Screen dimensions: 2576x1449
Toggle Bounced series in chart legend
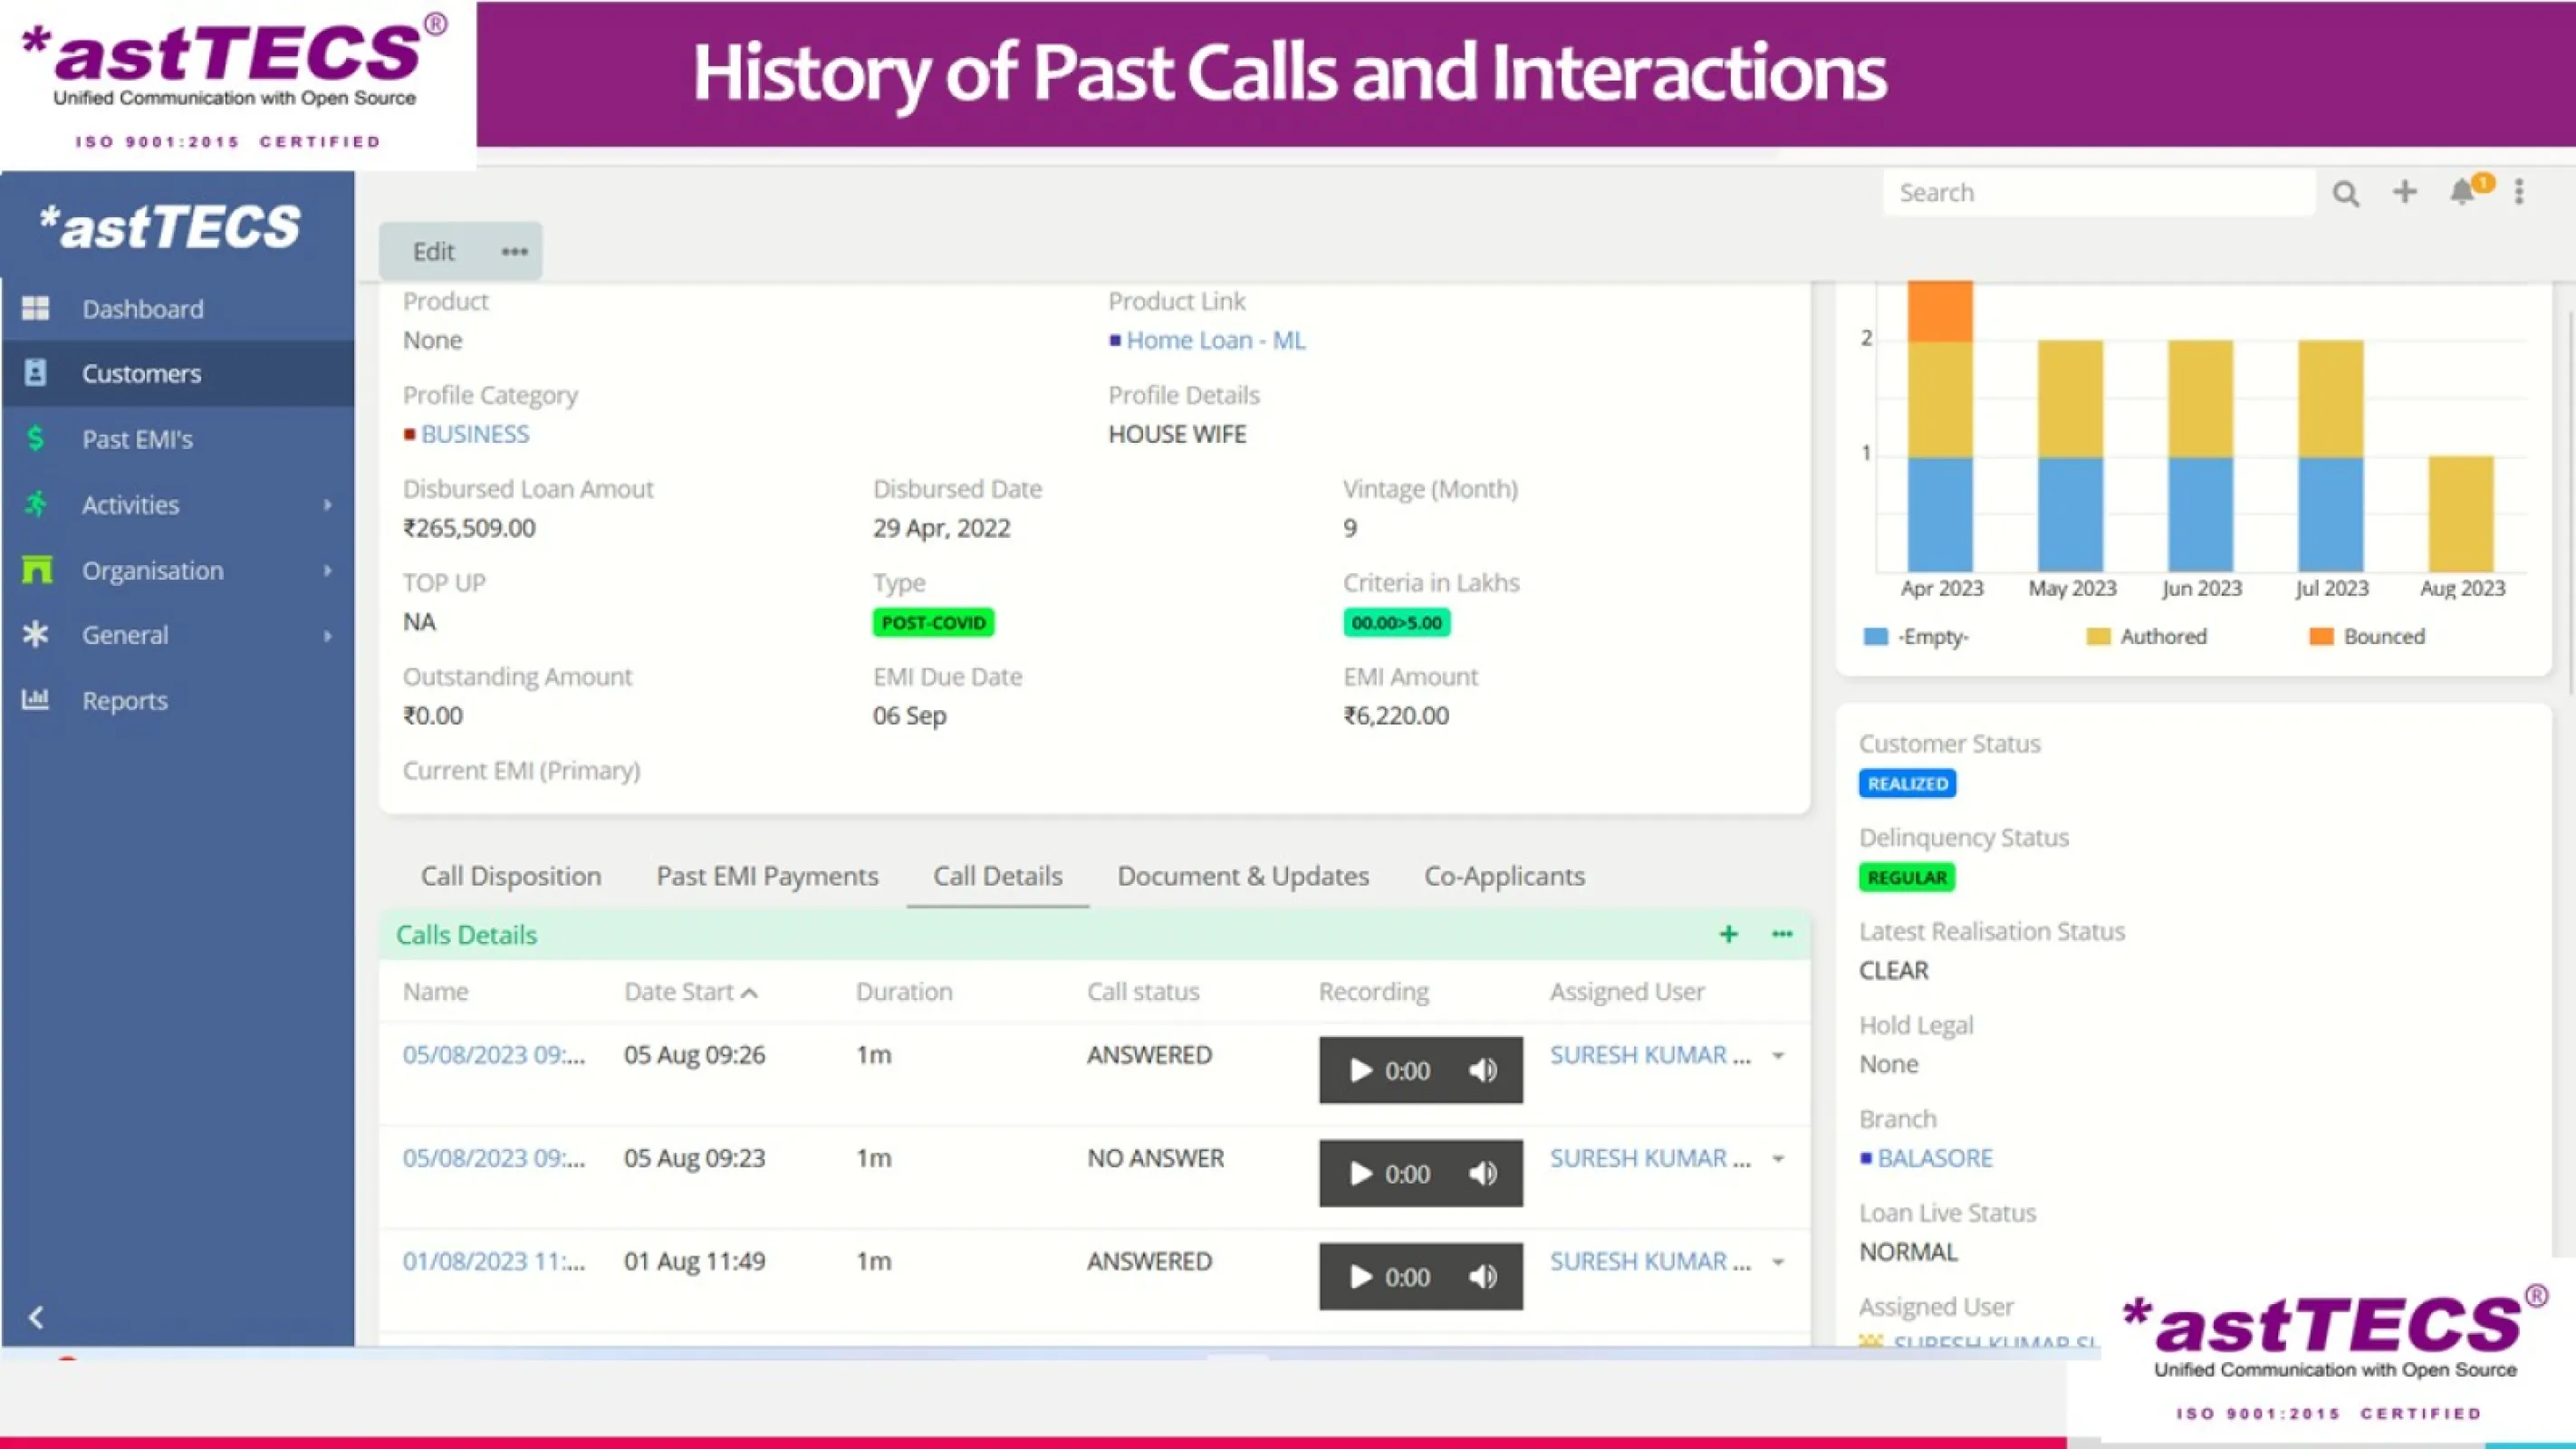[x=2383, y=637]
